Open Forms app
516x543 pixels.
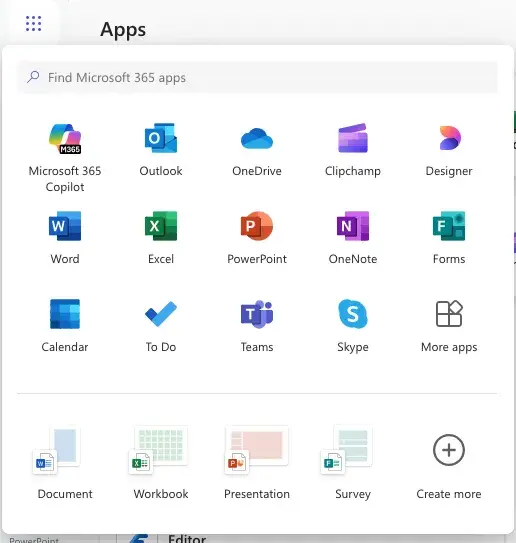(x=449, y=238)
